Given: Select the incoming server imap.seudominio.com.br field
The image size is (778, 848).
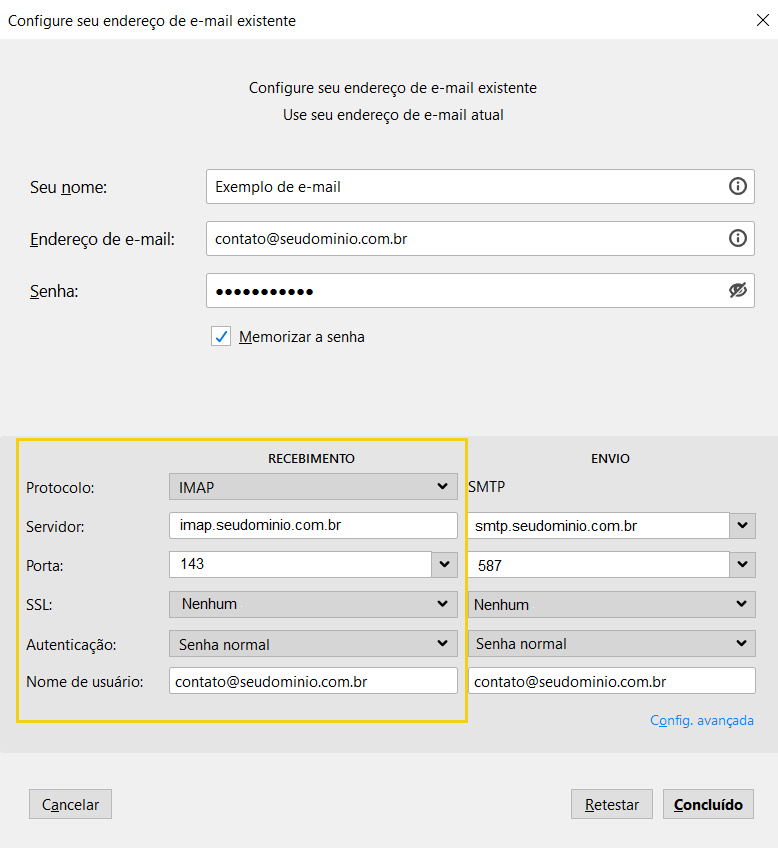Looking at the screenshot, I should 312,526.
